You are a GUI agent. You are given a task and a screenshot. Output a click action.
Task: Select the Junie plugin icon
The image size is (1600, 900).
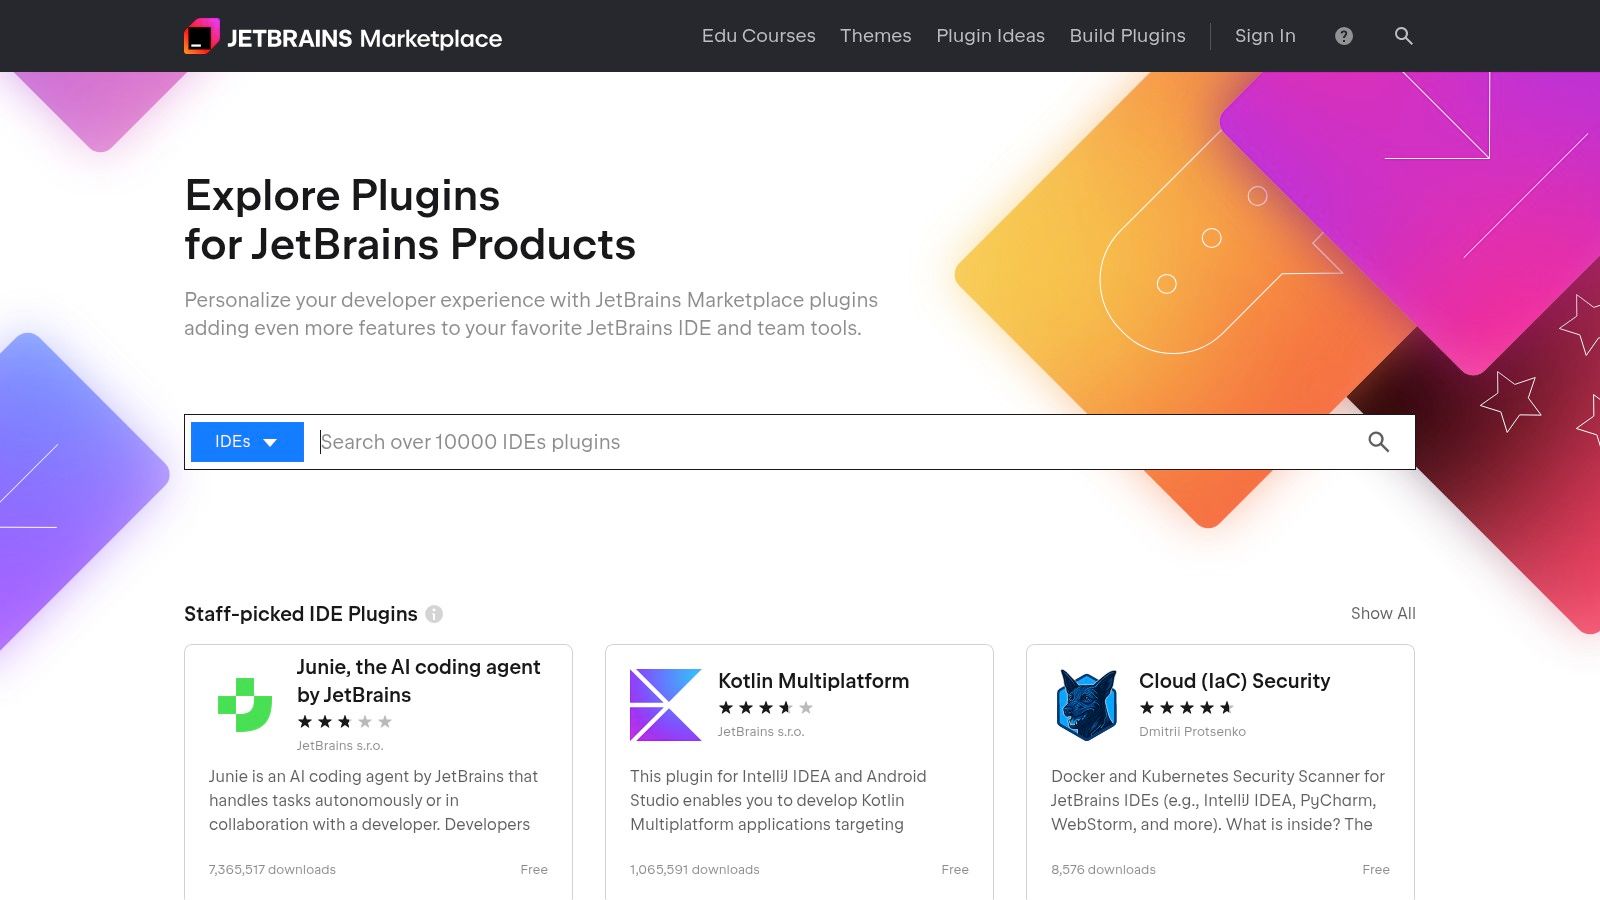(245, 706)
